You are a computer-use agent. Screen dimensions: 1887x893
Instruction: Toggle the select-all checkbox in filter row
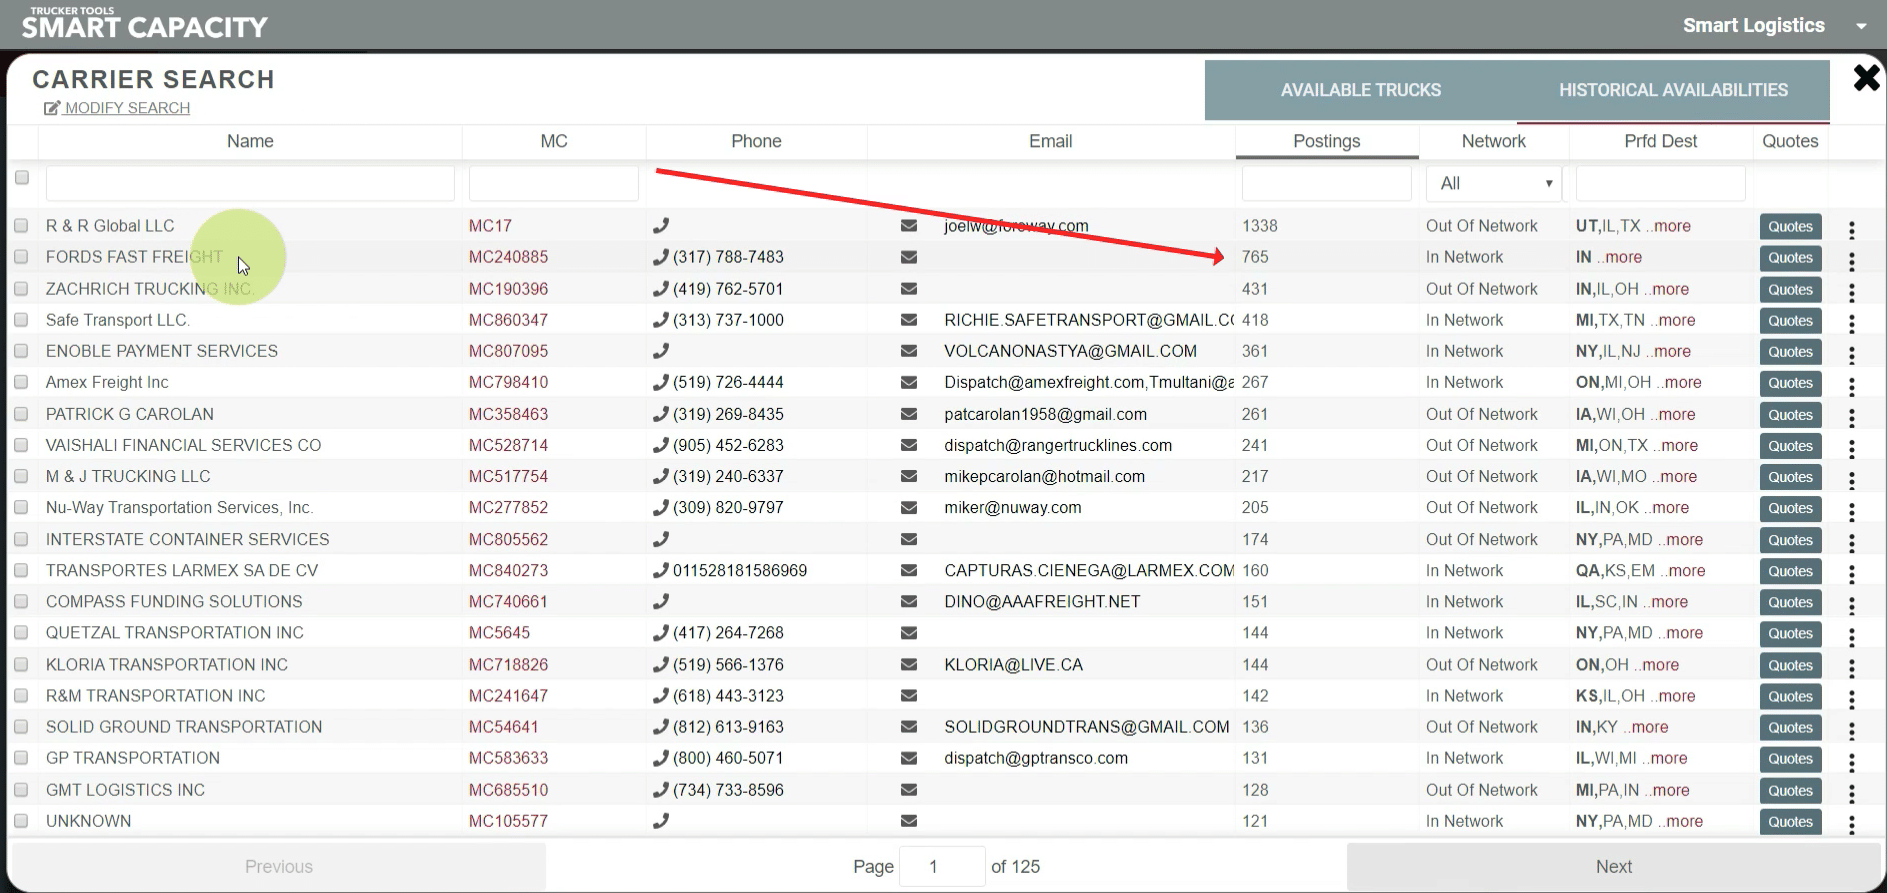point(22,177)
